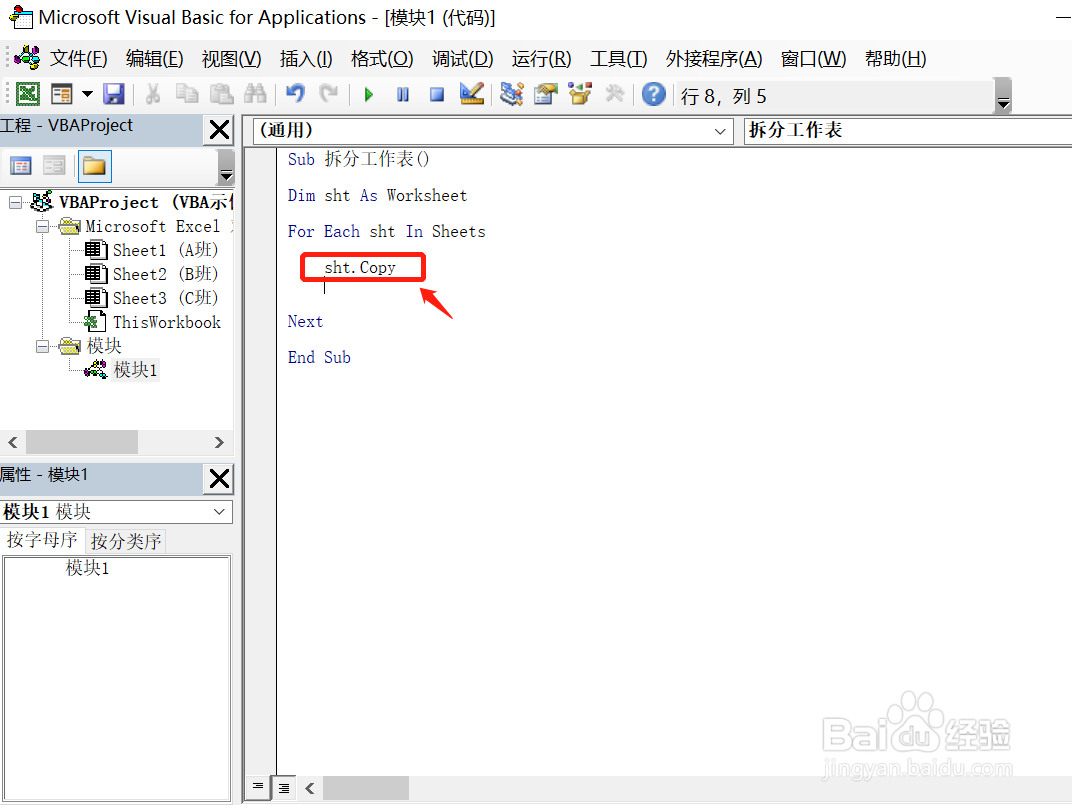Collapse VBAProject root node
Screen dimensions: 1072x805
(15, 202)
